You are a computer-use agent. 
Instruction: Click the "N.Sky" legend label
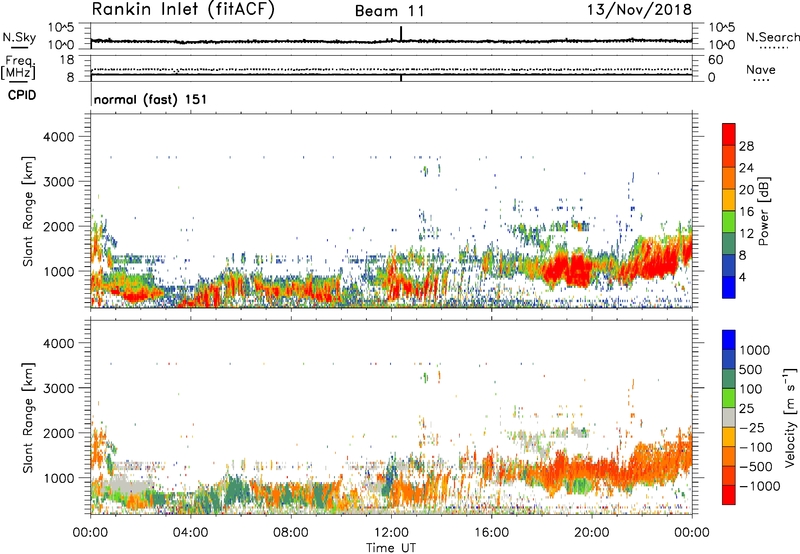pyautogui.click(x=19, y=37)
